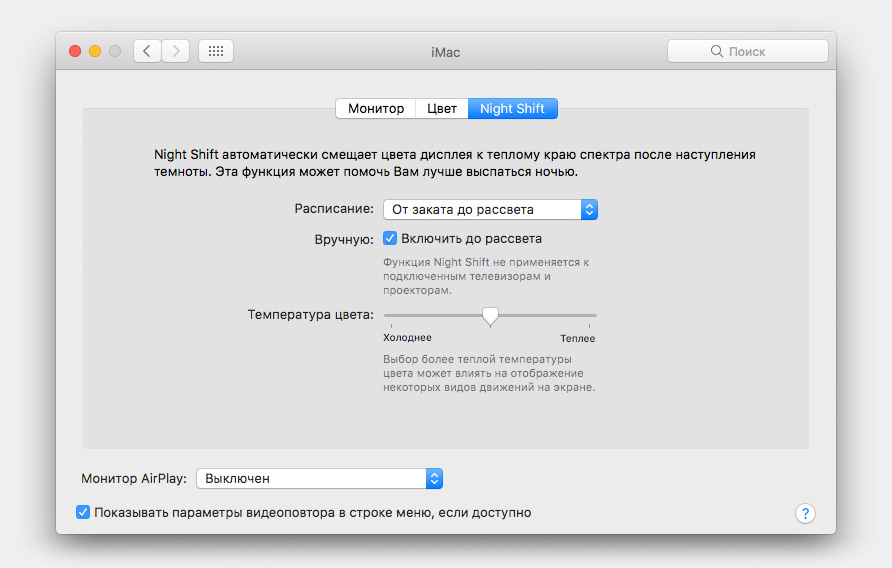Click the iMac window title
The image size is (892, 568).
click(445, 52)
